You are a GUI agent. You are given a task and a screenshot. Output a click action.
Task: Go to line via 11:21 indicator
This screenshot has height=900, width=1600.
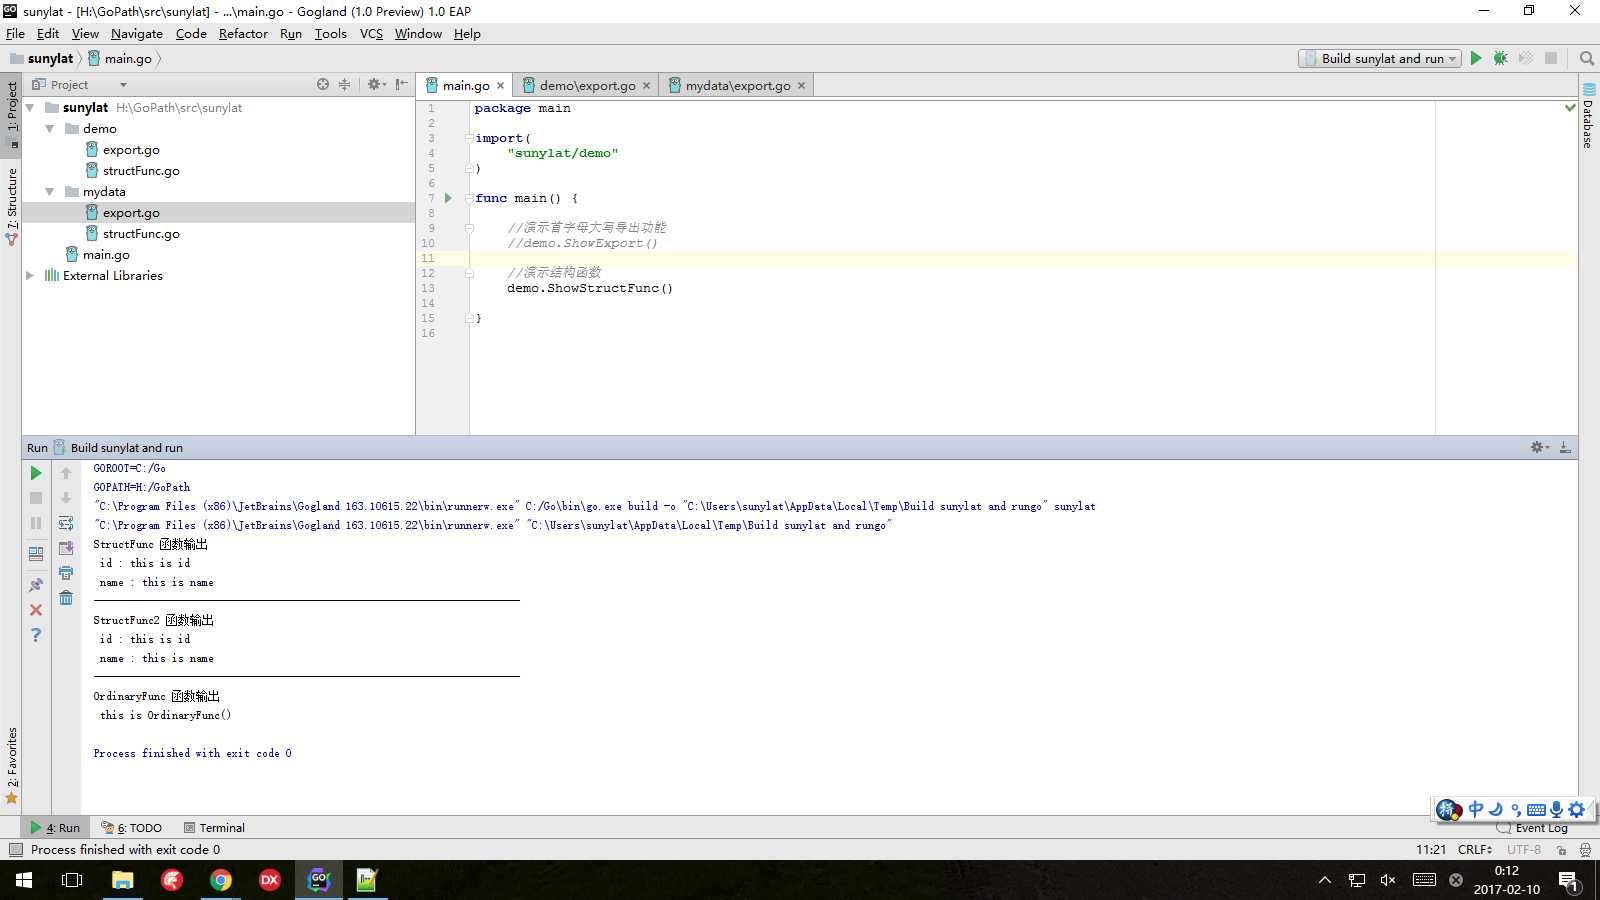[1431, 850]
